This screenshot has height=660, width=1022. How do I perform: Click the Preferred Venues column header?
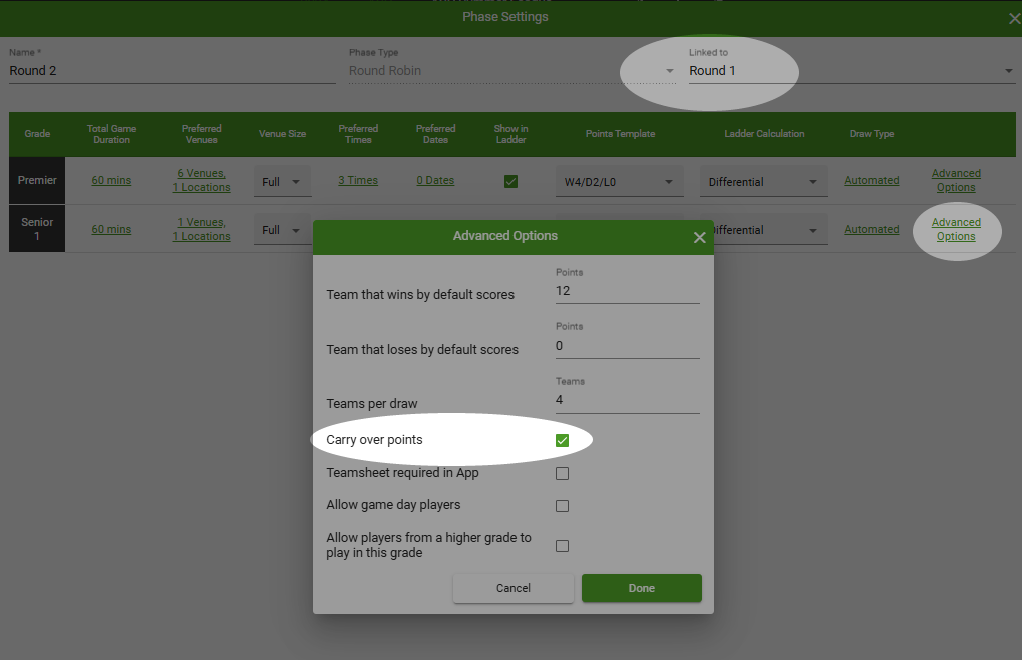pos(201,134)
